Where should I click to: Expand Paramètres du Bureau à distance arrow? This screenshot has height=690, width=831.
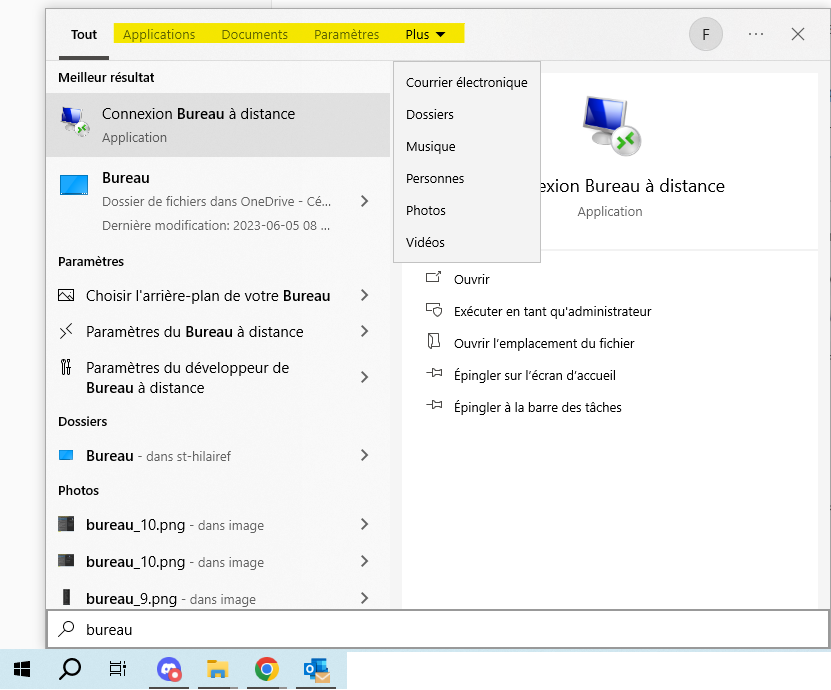pyautogui.click(x=364, y=332)
